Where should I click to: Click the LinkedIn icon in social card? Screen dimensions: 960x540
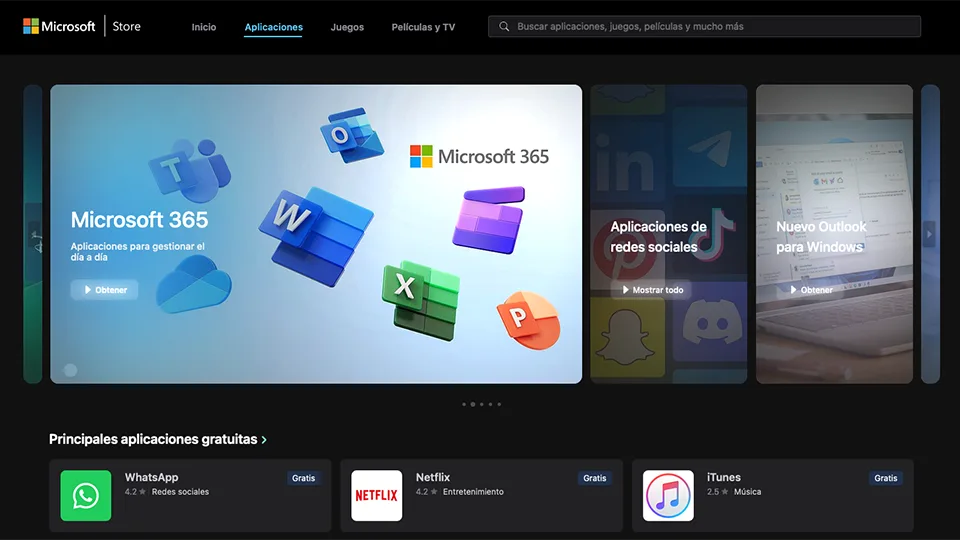point(624,162)
